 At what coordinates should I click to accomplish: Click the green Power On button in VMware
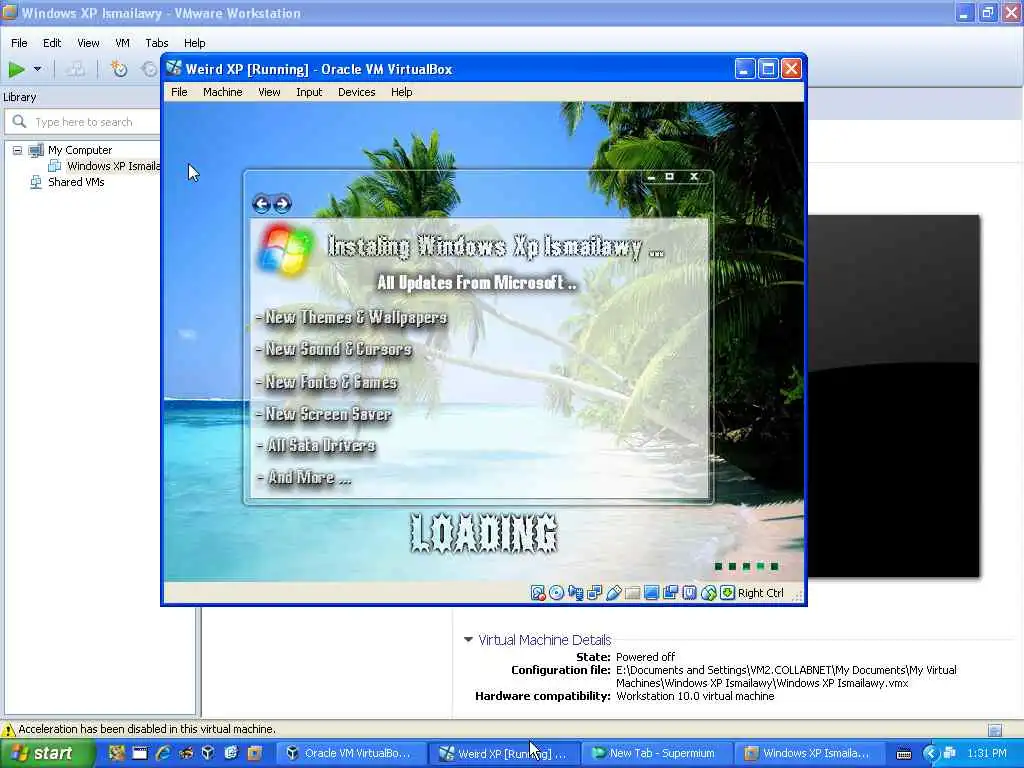(16, 69)
